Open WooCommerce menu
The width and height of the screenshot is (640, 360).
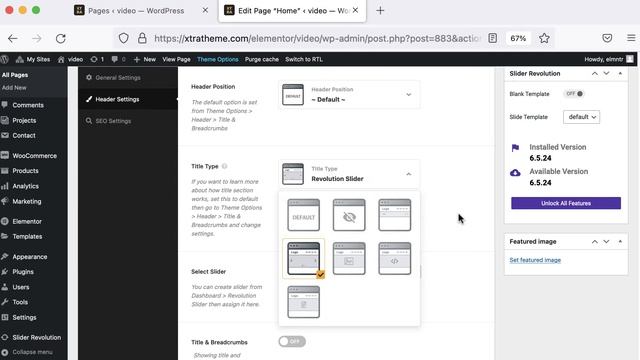pyautogui.click(x=33, y=156)
